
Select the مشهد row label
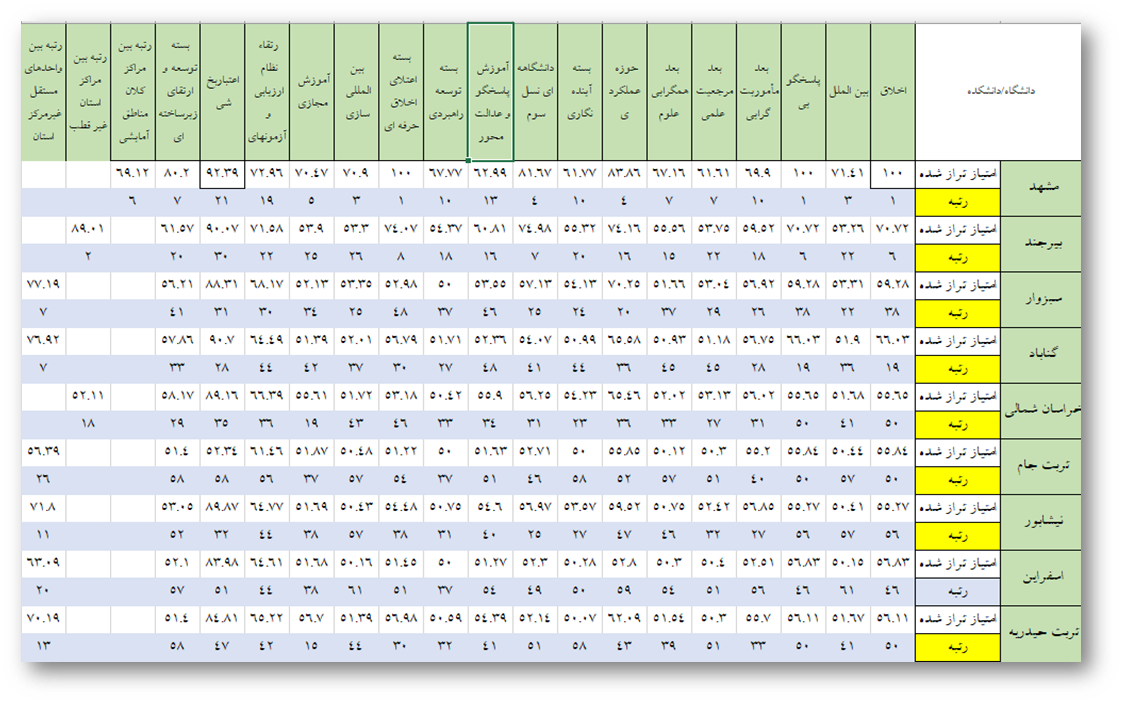1040,188
